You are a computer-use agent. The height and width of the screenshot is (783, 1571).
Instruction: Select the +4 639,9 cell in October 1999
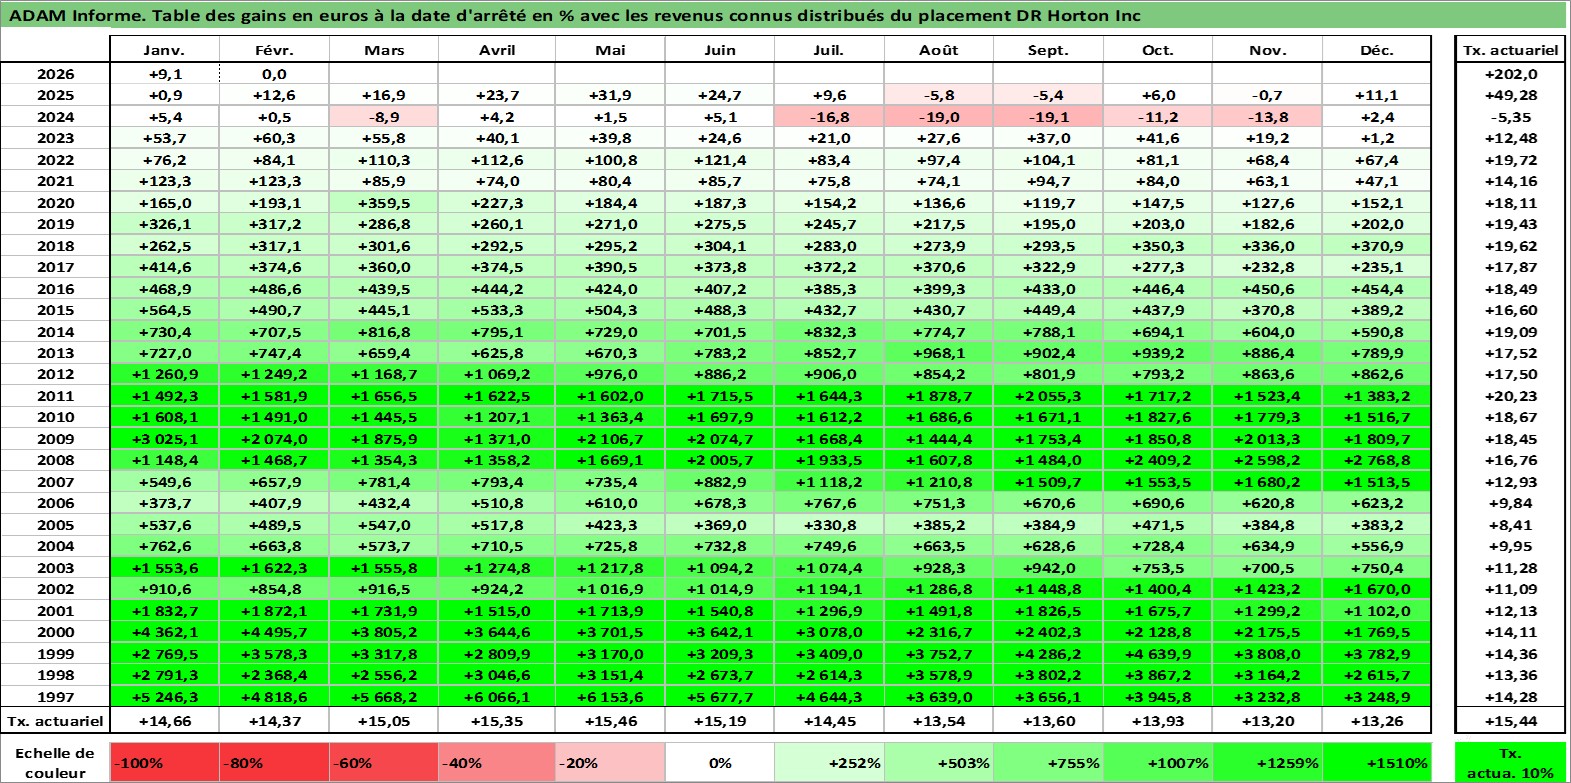[1158, 654]
